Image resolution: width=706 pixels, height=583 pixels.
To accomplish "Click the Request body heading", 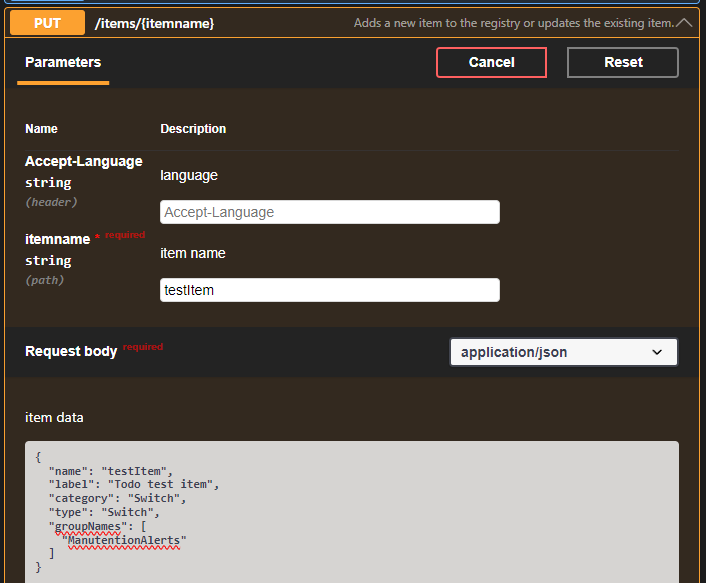I will coord(71,351).
